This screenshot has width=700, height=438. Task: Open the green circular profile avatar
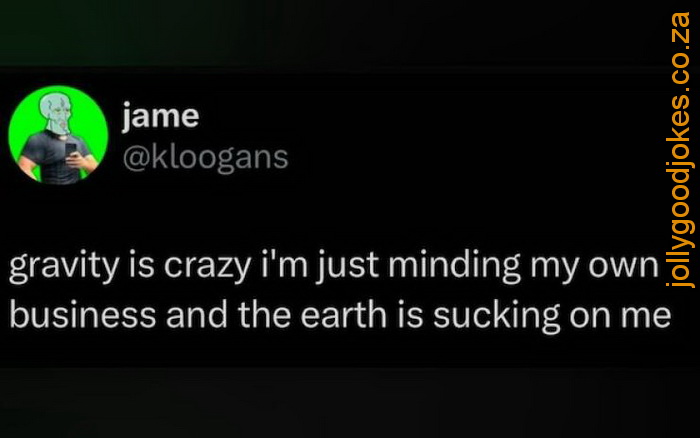[x=58, y=135]
